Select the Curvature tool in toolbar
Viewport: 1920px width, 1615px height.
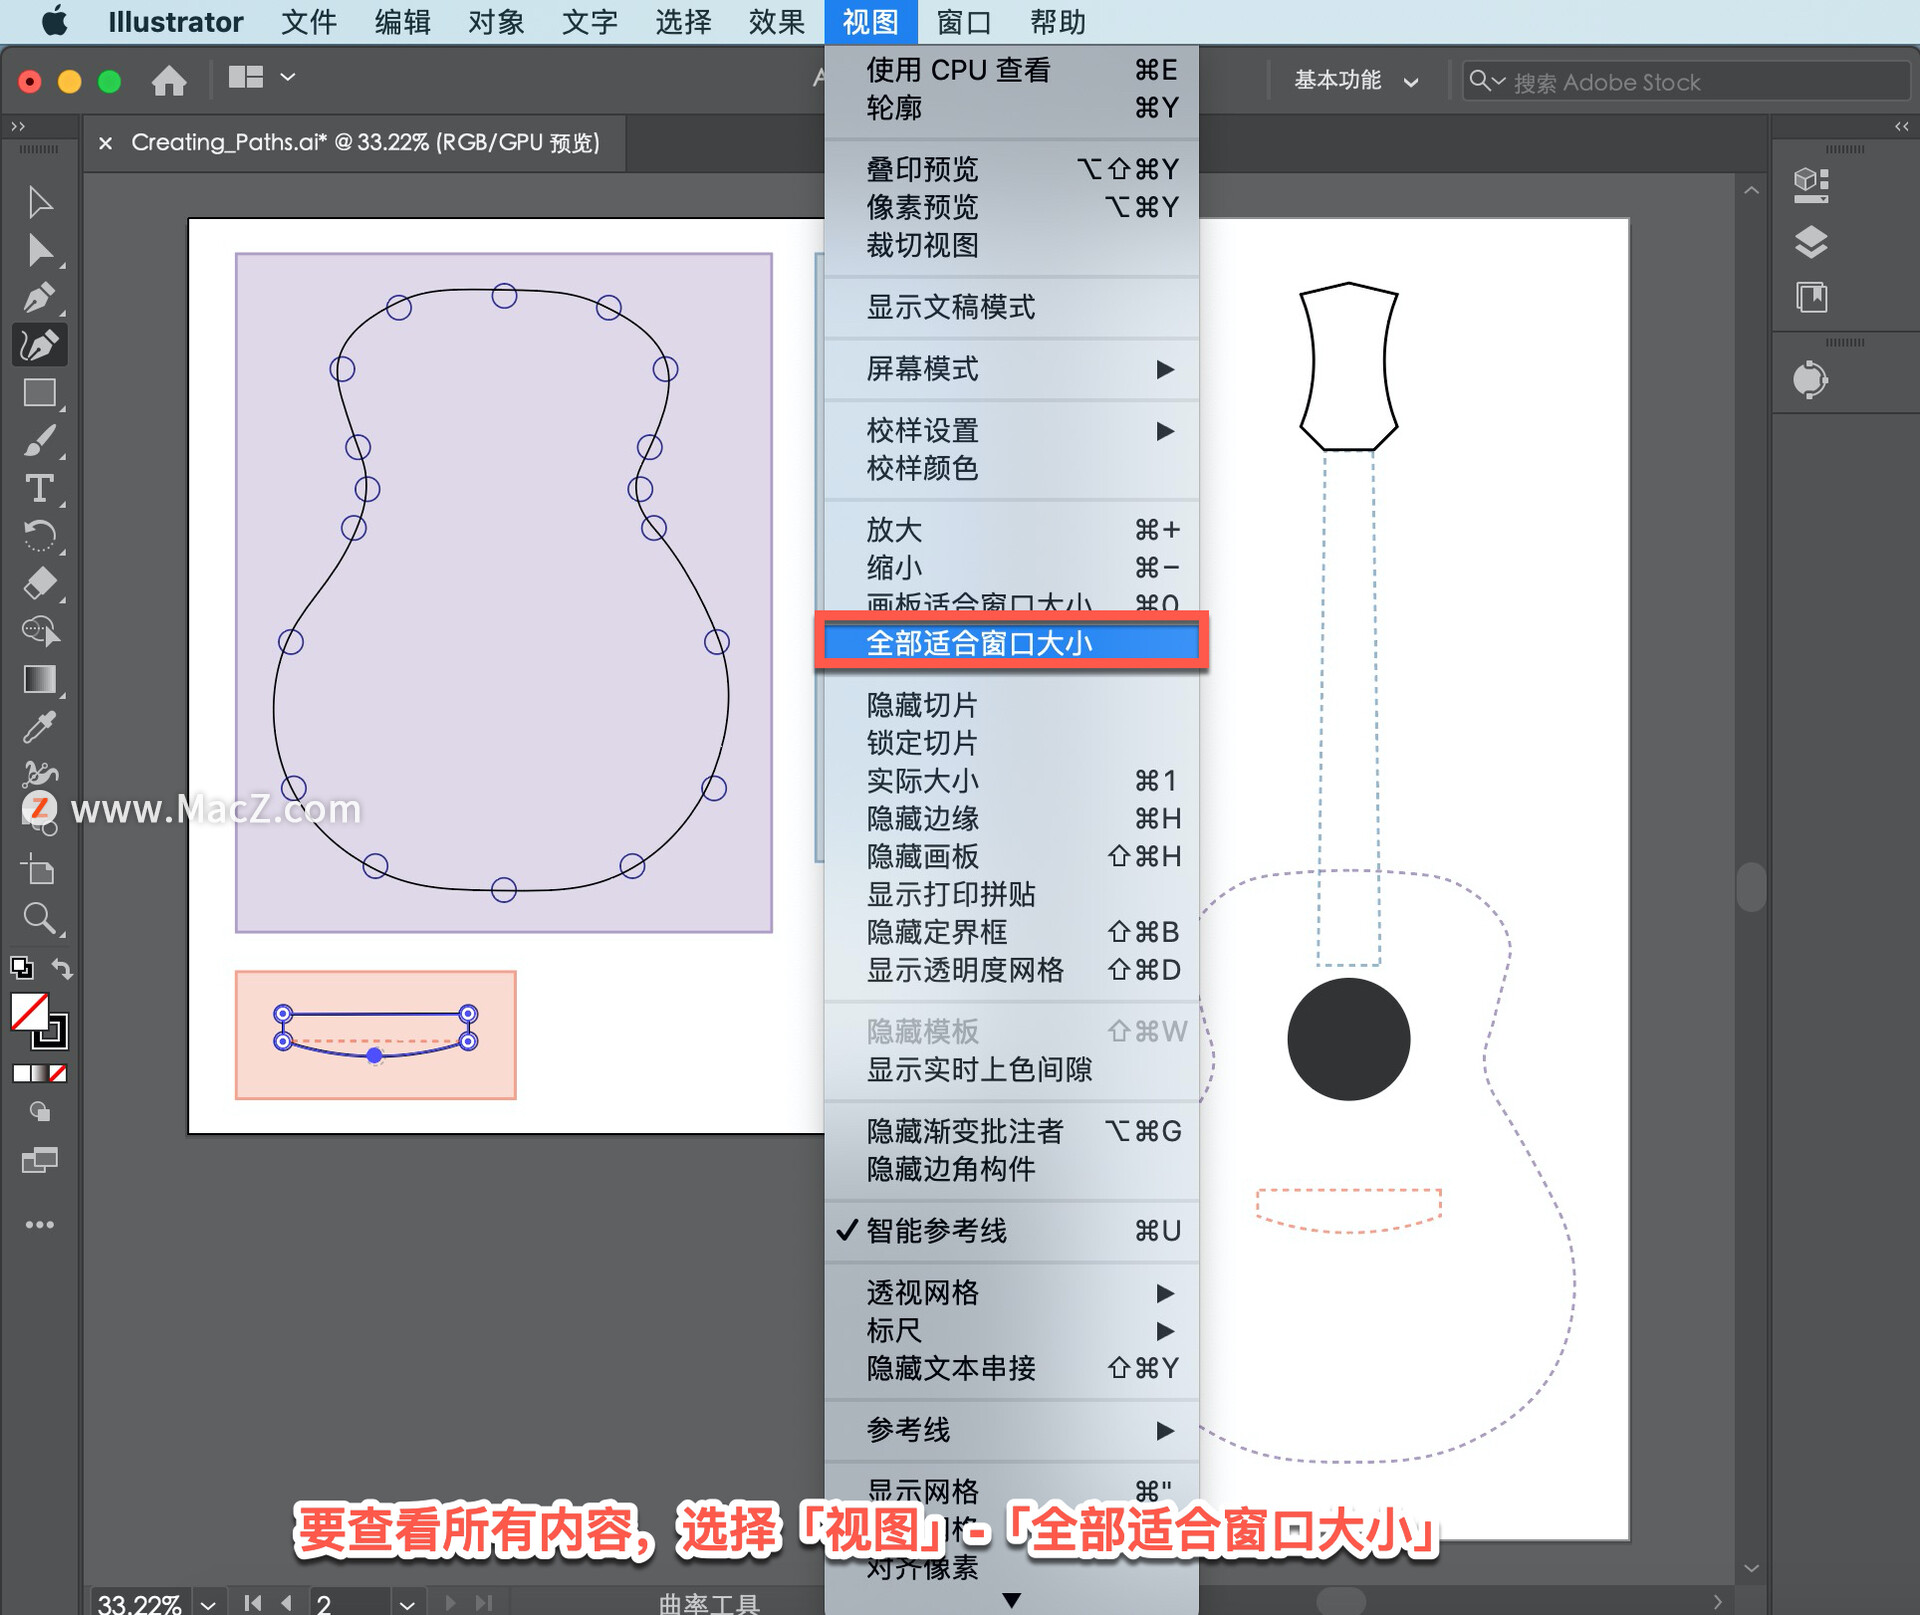pyautogui.click(x=39, y=346)
